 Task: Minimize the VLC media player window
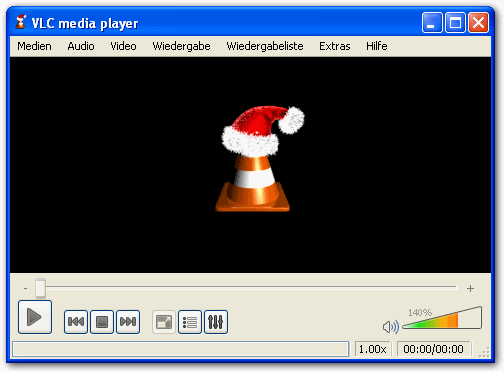coord(432,23)
